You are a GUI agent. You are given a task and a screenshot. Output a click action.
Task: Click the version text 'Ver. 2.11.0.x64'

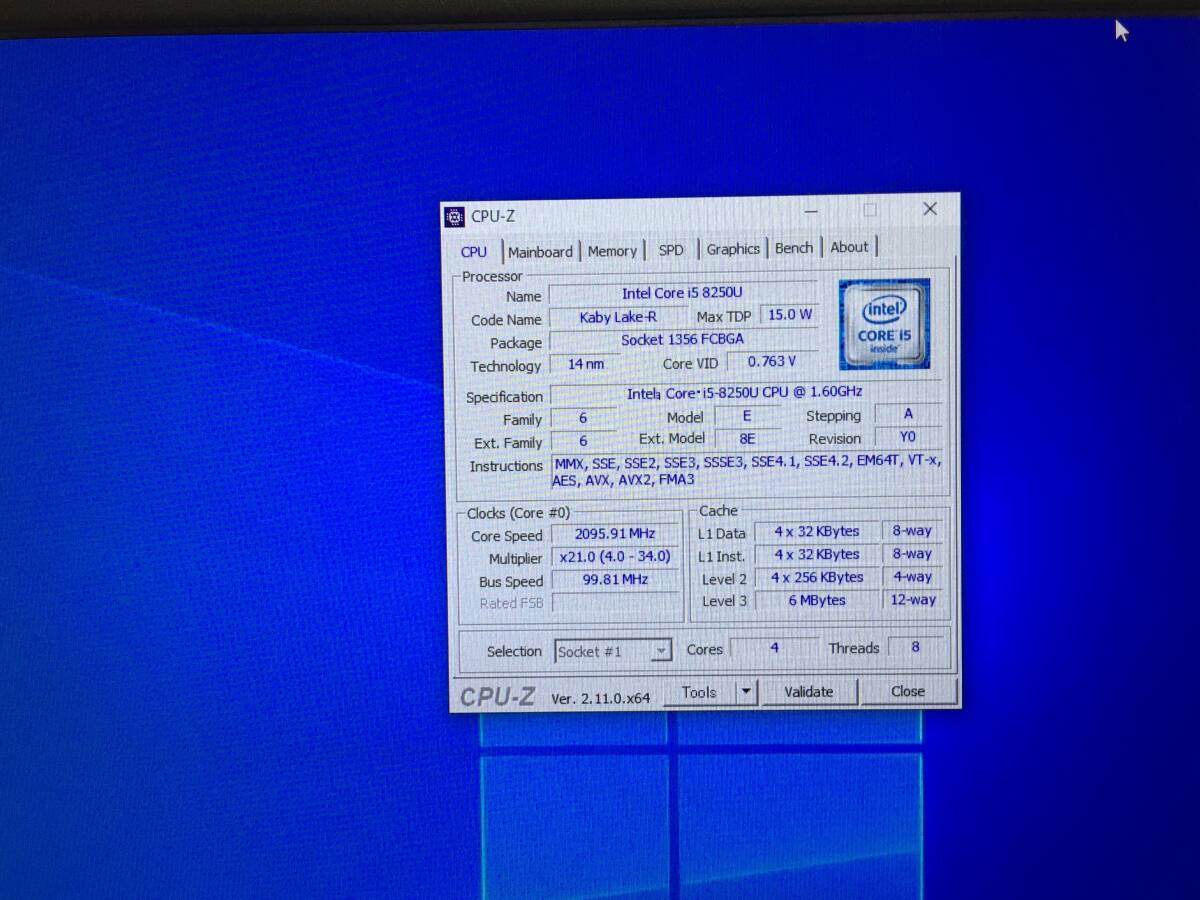(601, 699)
